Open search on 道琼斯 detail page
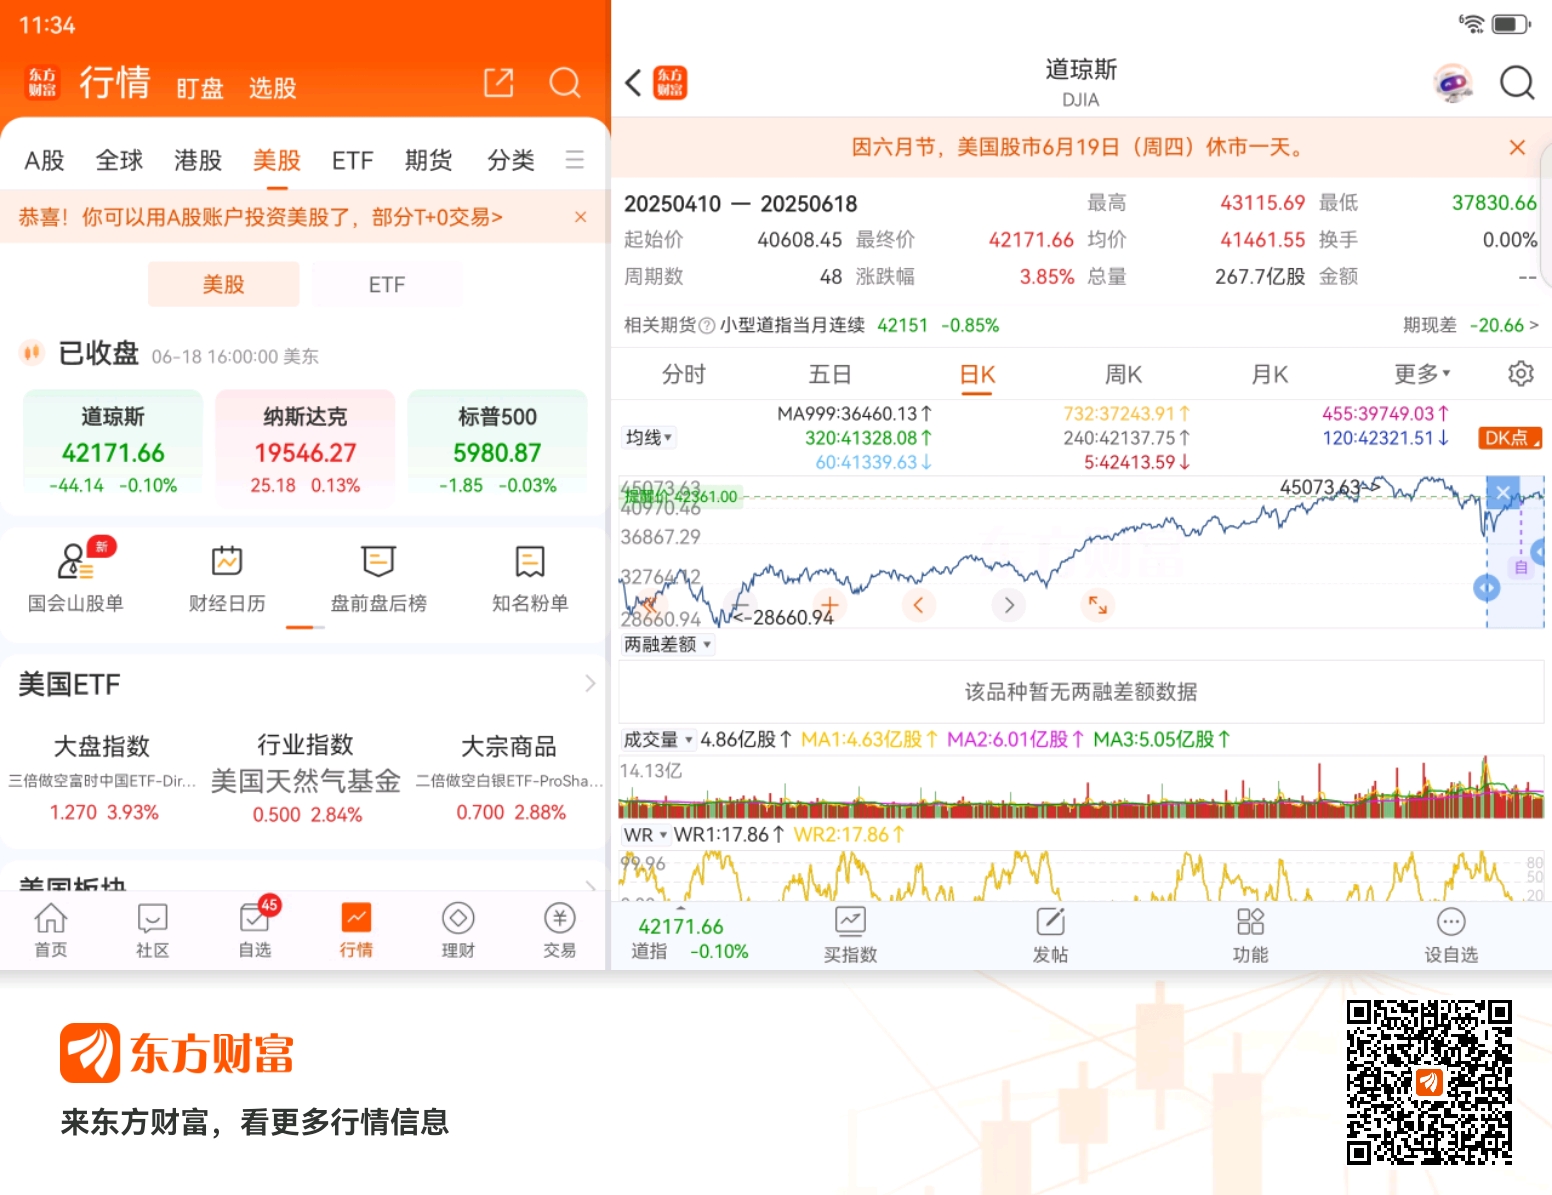 (x=1517, y=83)
